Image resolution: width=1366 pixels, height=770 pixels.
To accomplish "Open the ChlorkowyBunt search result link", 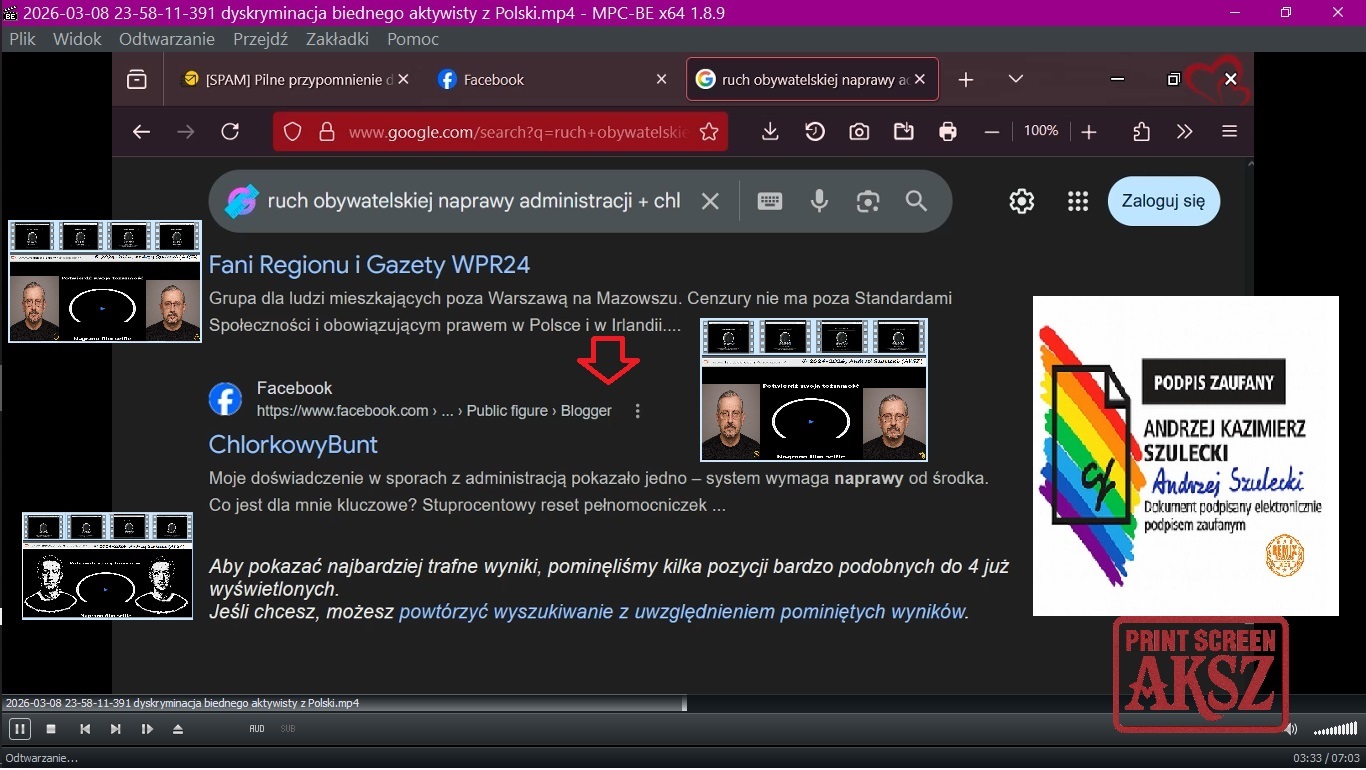I will pos(293,444).
